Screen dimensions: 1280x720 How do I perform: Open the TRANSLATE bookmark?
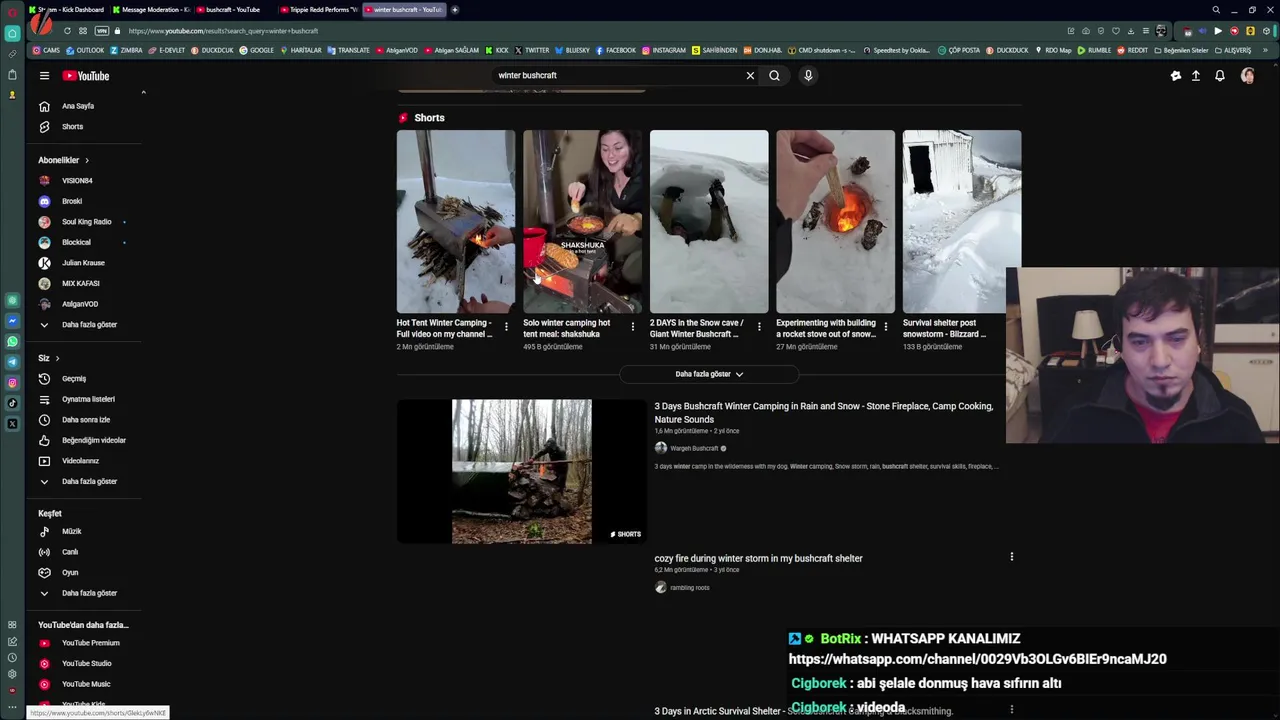click(349, 50)
